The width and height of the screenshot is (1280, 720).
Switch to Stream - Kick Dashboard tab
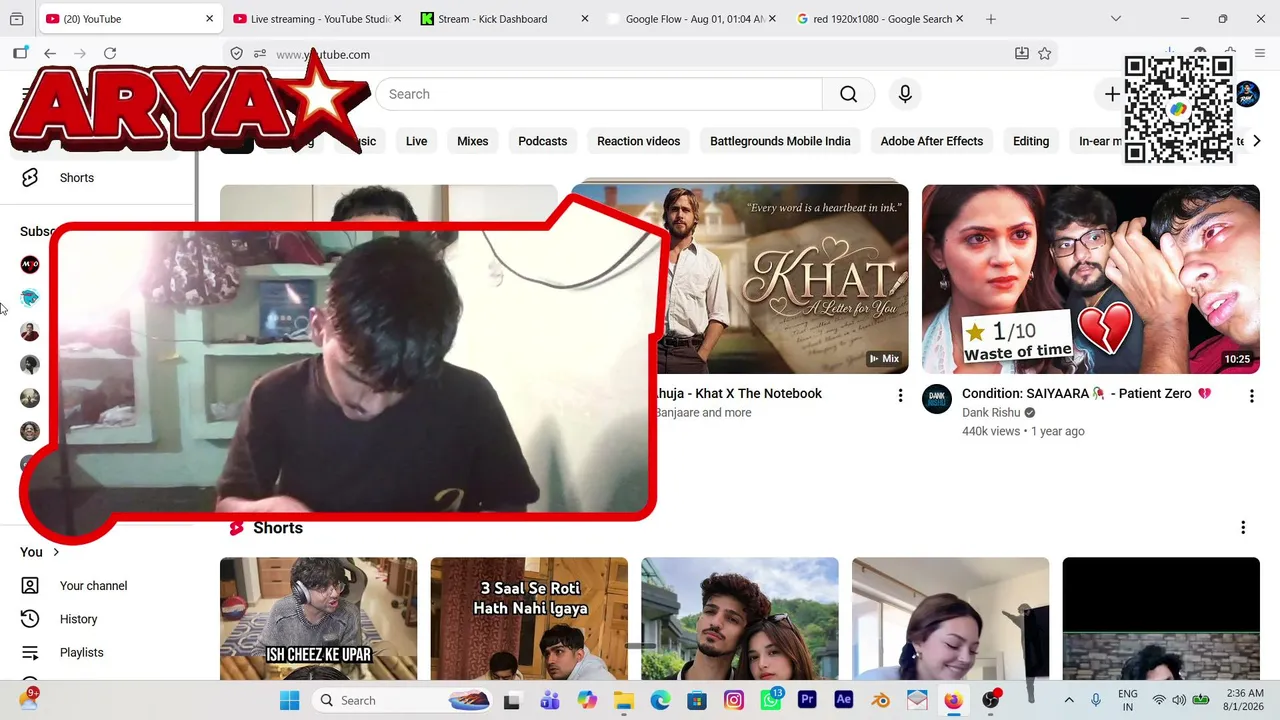pos(504,19)
